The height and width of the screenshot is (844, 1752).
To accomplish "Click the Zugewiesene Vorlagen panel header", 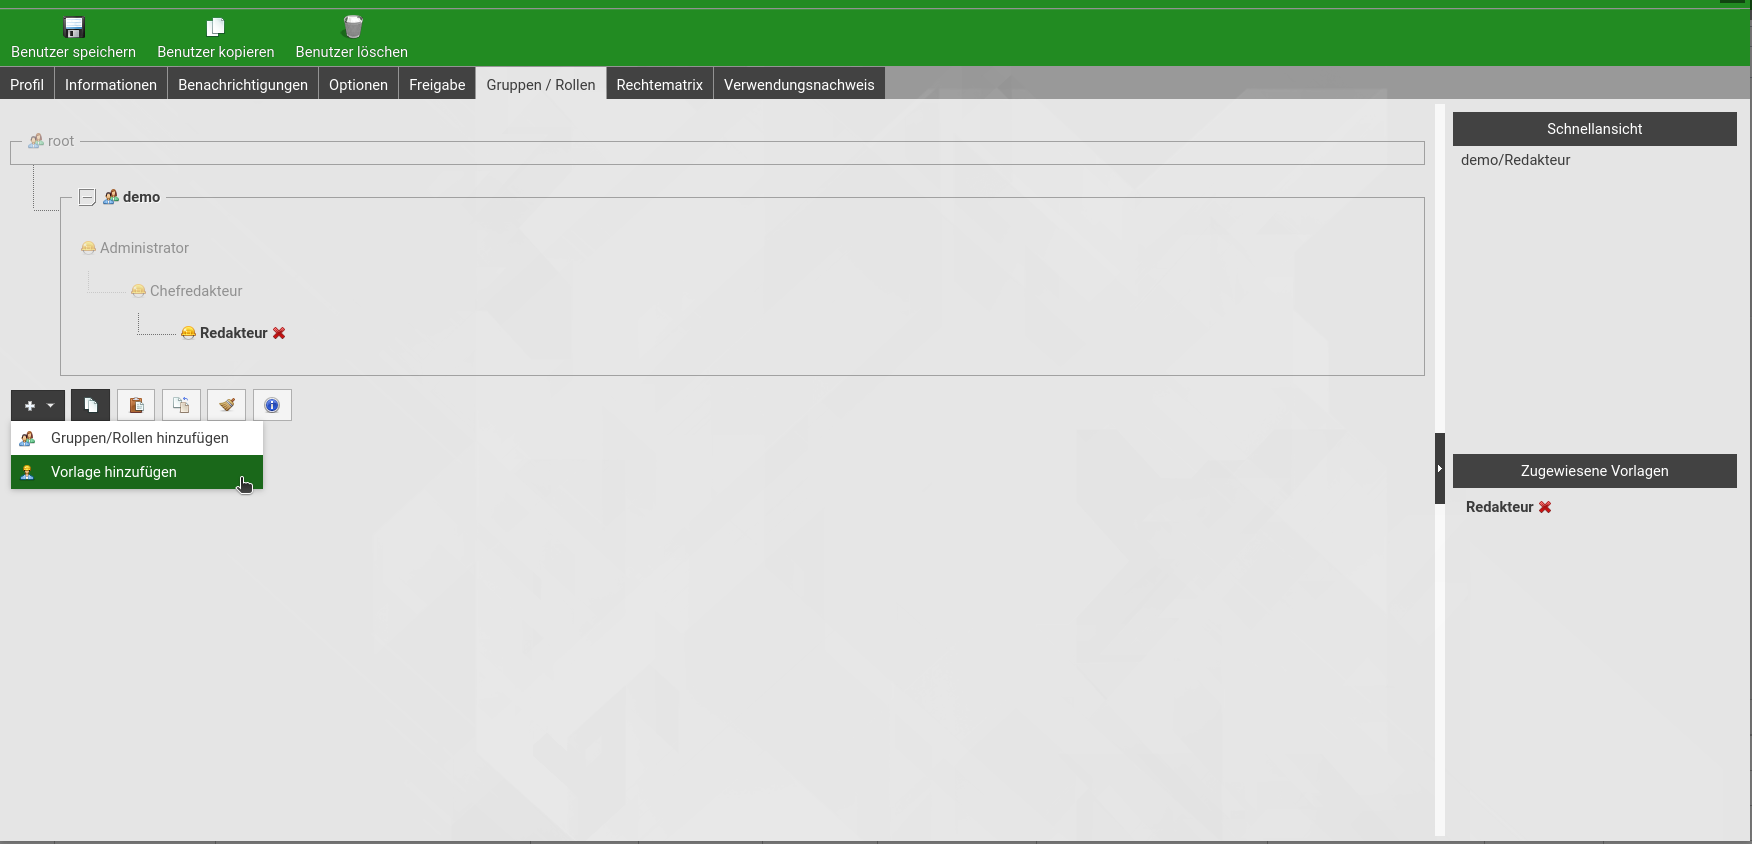I will click(1594, 471).
